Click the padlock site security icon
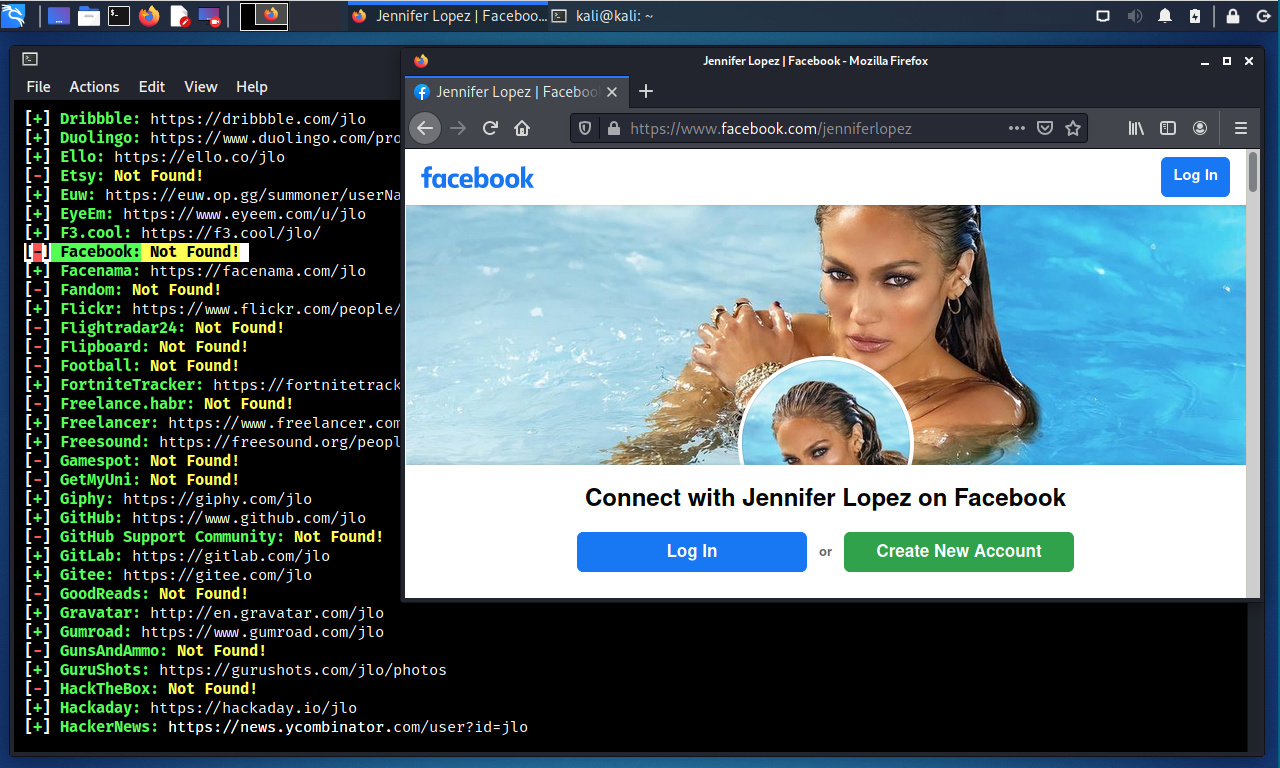The width and height of the screenshot is (1280, 768). click(613, 128)
